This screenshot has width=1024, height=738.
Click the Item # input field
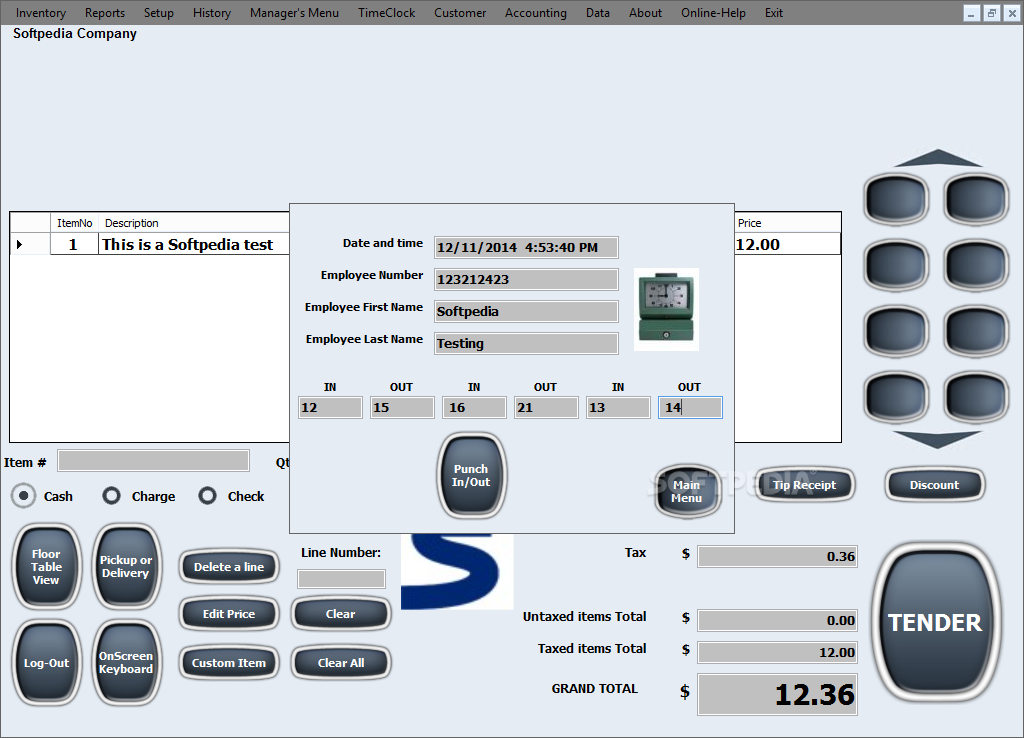(153, 460)
